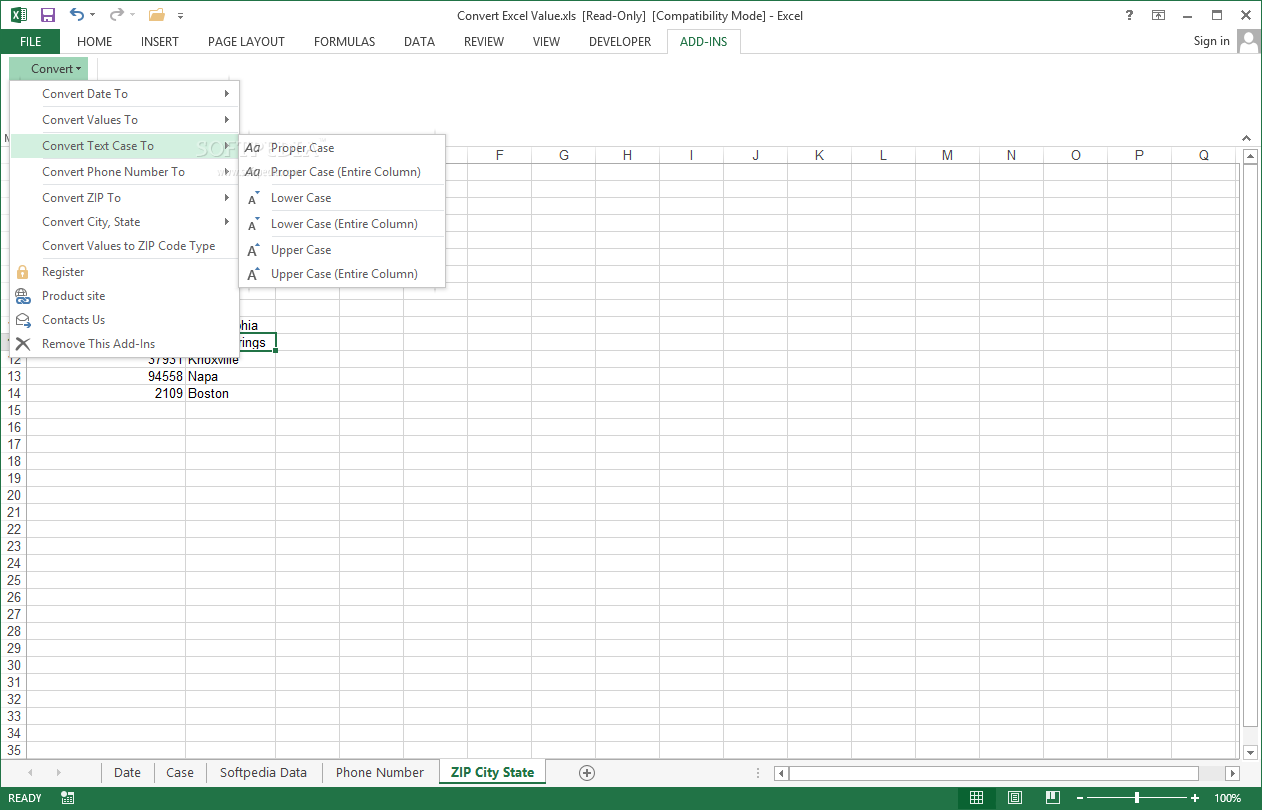Open the Case worksheet tab
Viewport: 1262px width, 810px height.
(180, 772)
